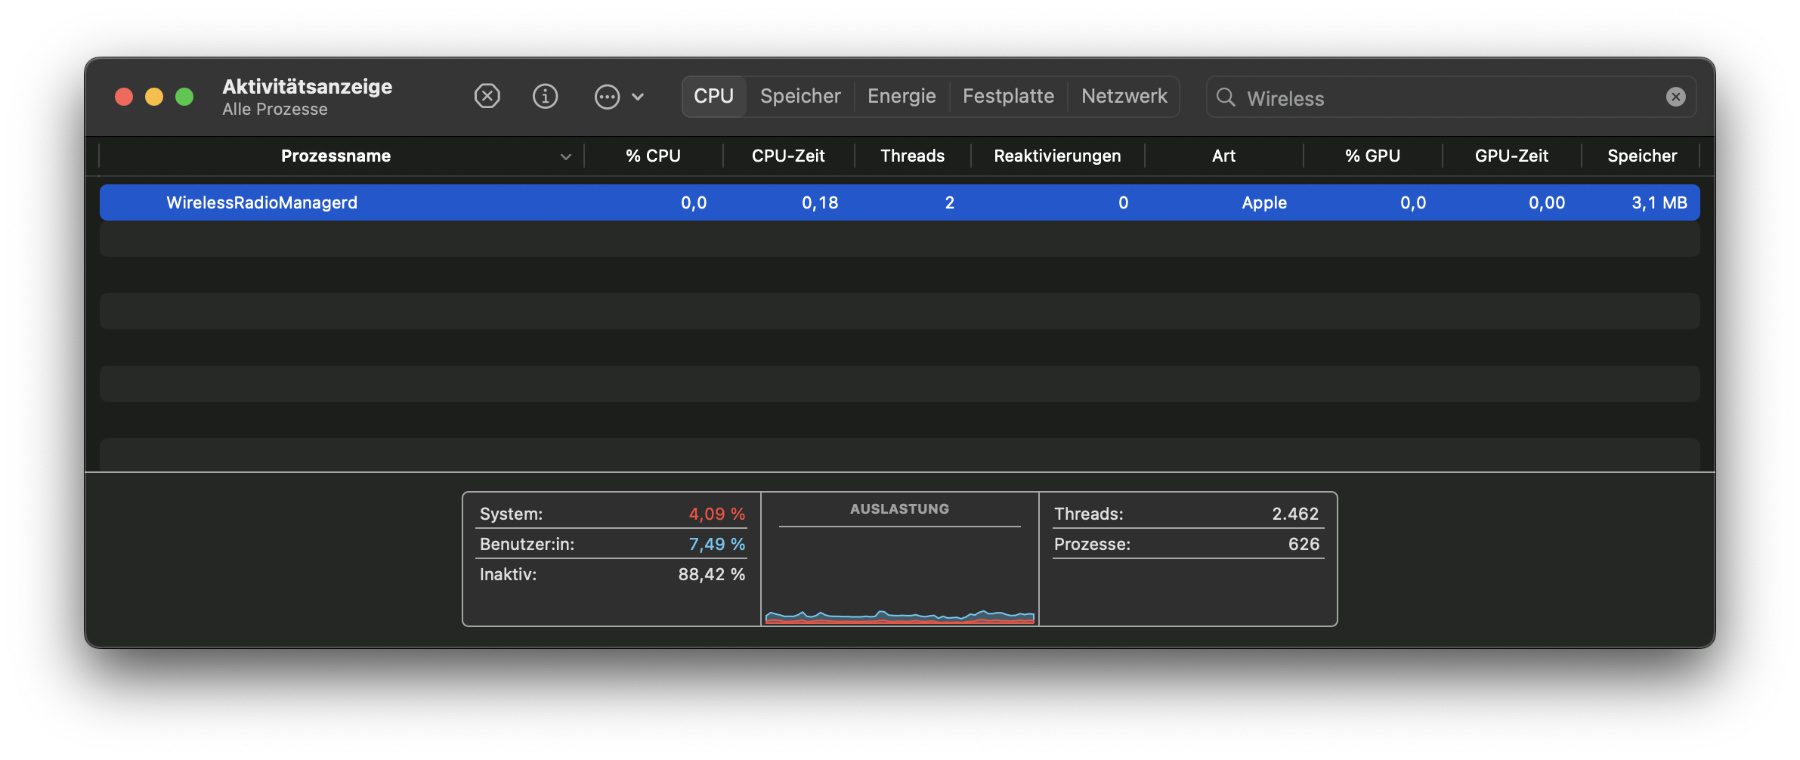Clear the Wireless search text

[1675, 97]
